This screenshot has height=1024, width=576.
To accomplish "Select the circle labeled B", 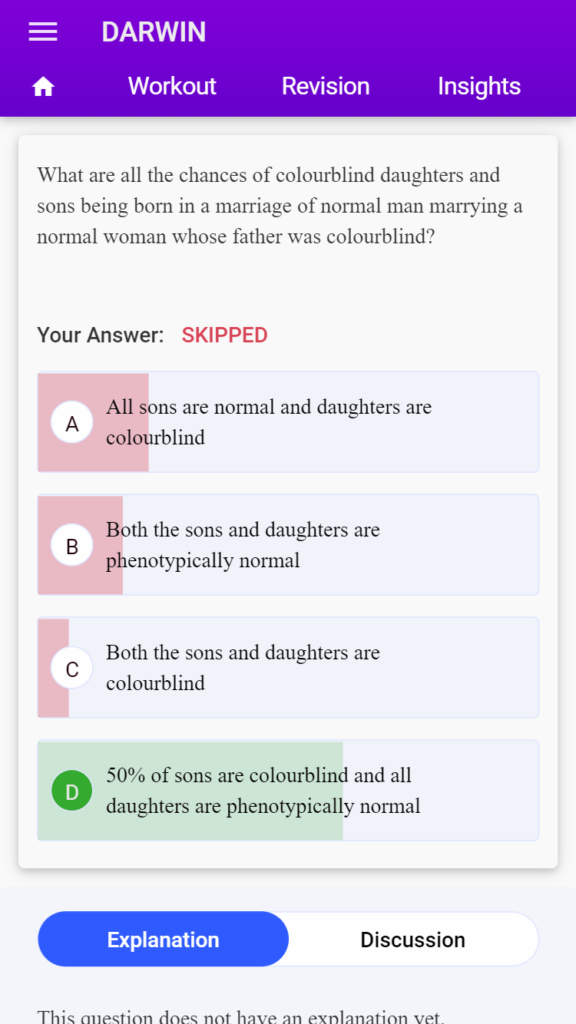I will point(72,545).
